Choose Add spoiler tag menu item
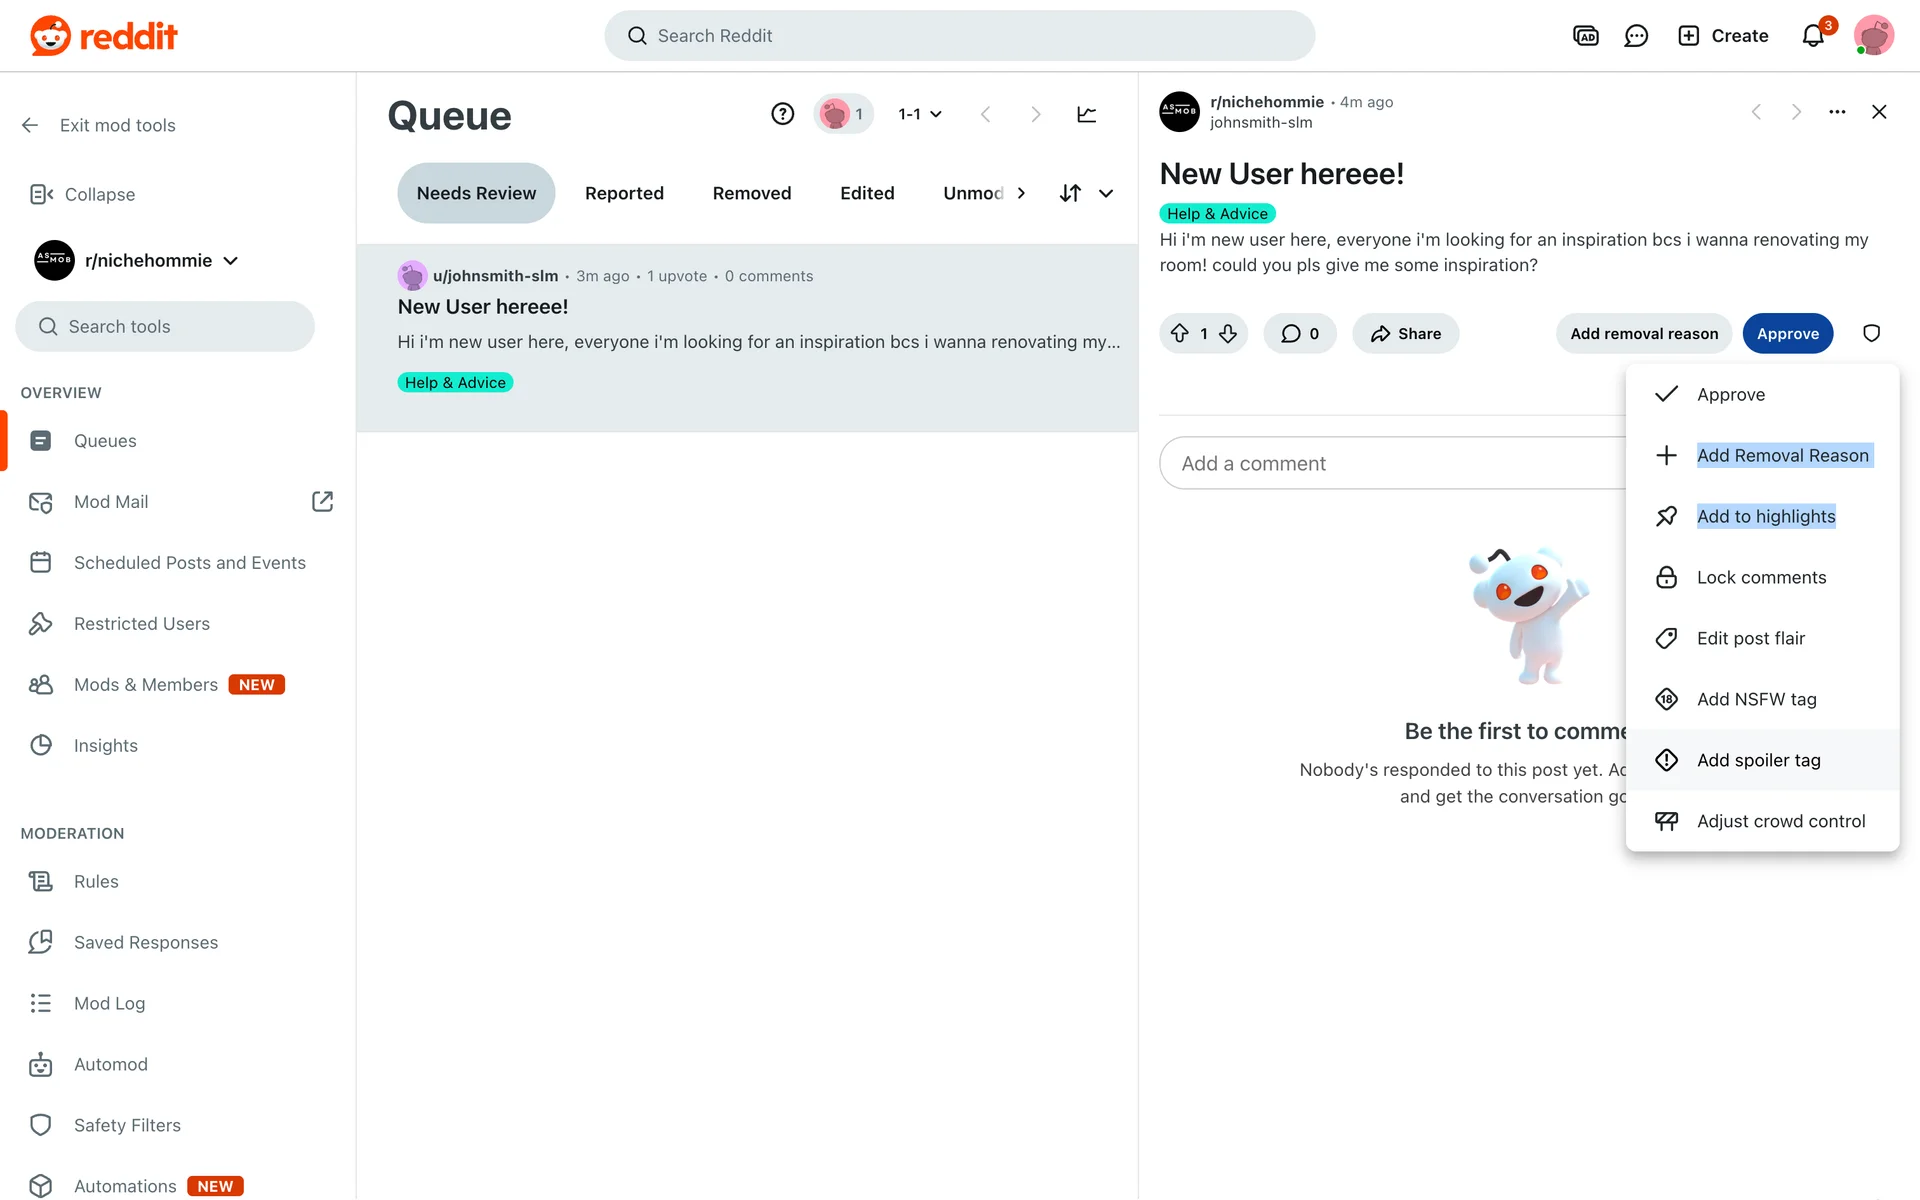 coord(1758,760)
